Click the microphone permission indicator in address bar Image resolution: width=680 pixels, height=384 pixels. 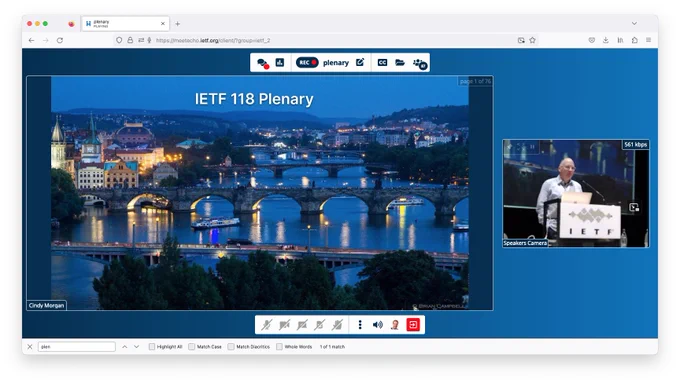click(x=149, y=40)
